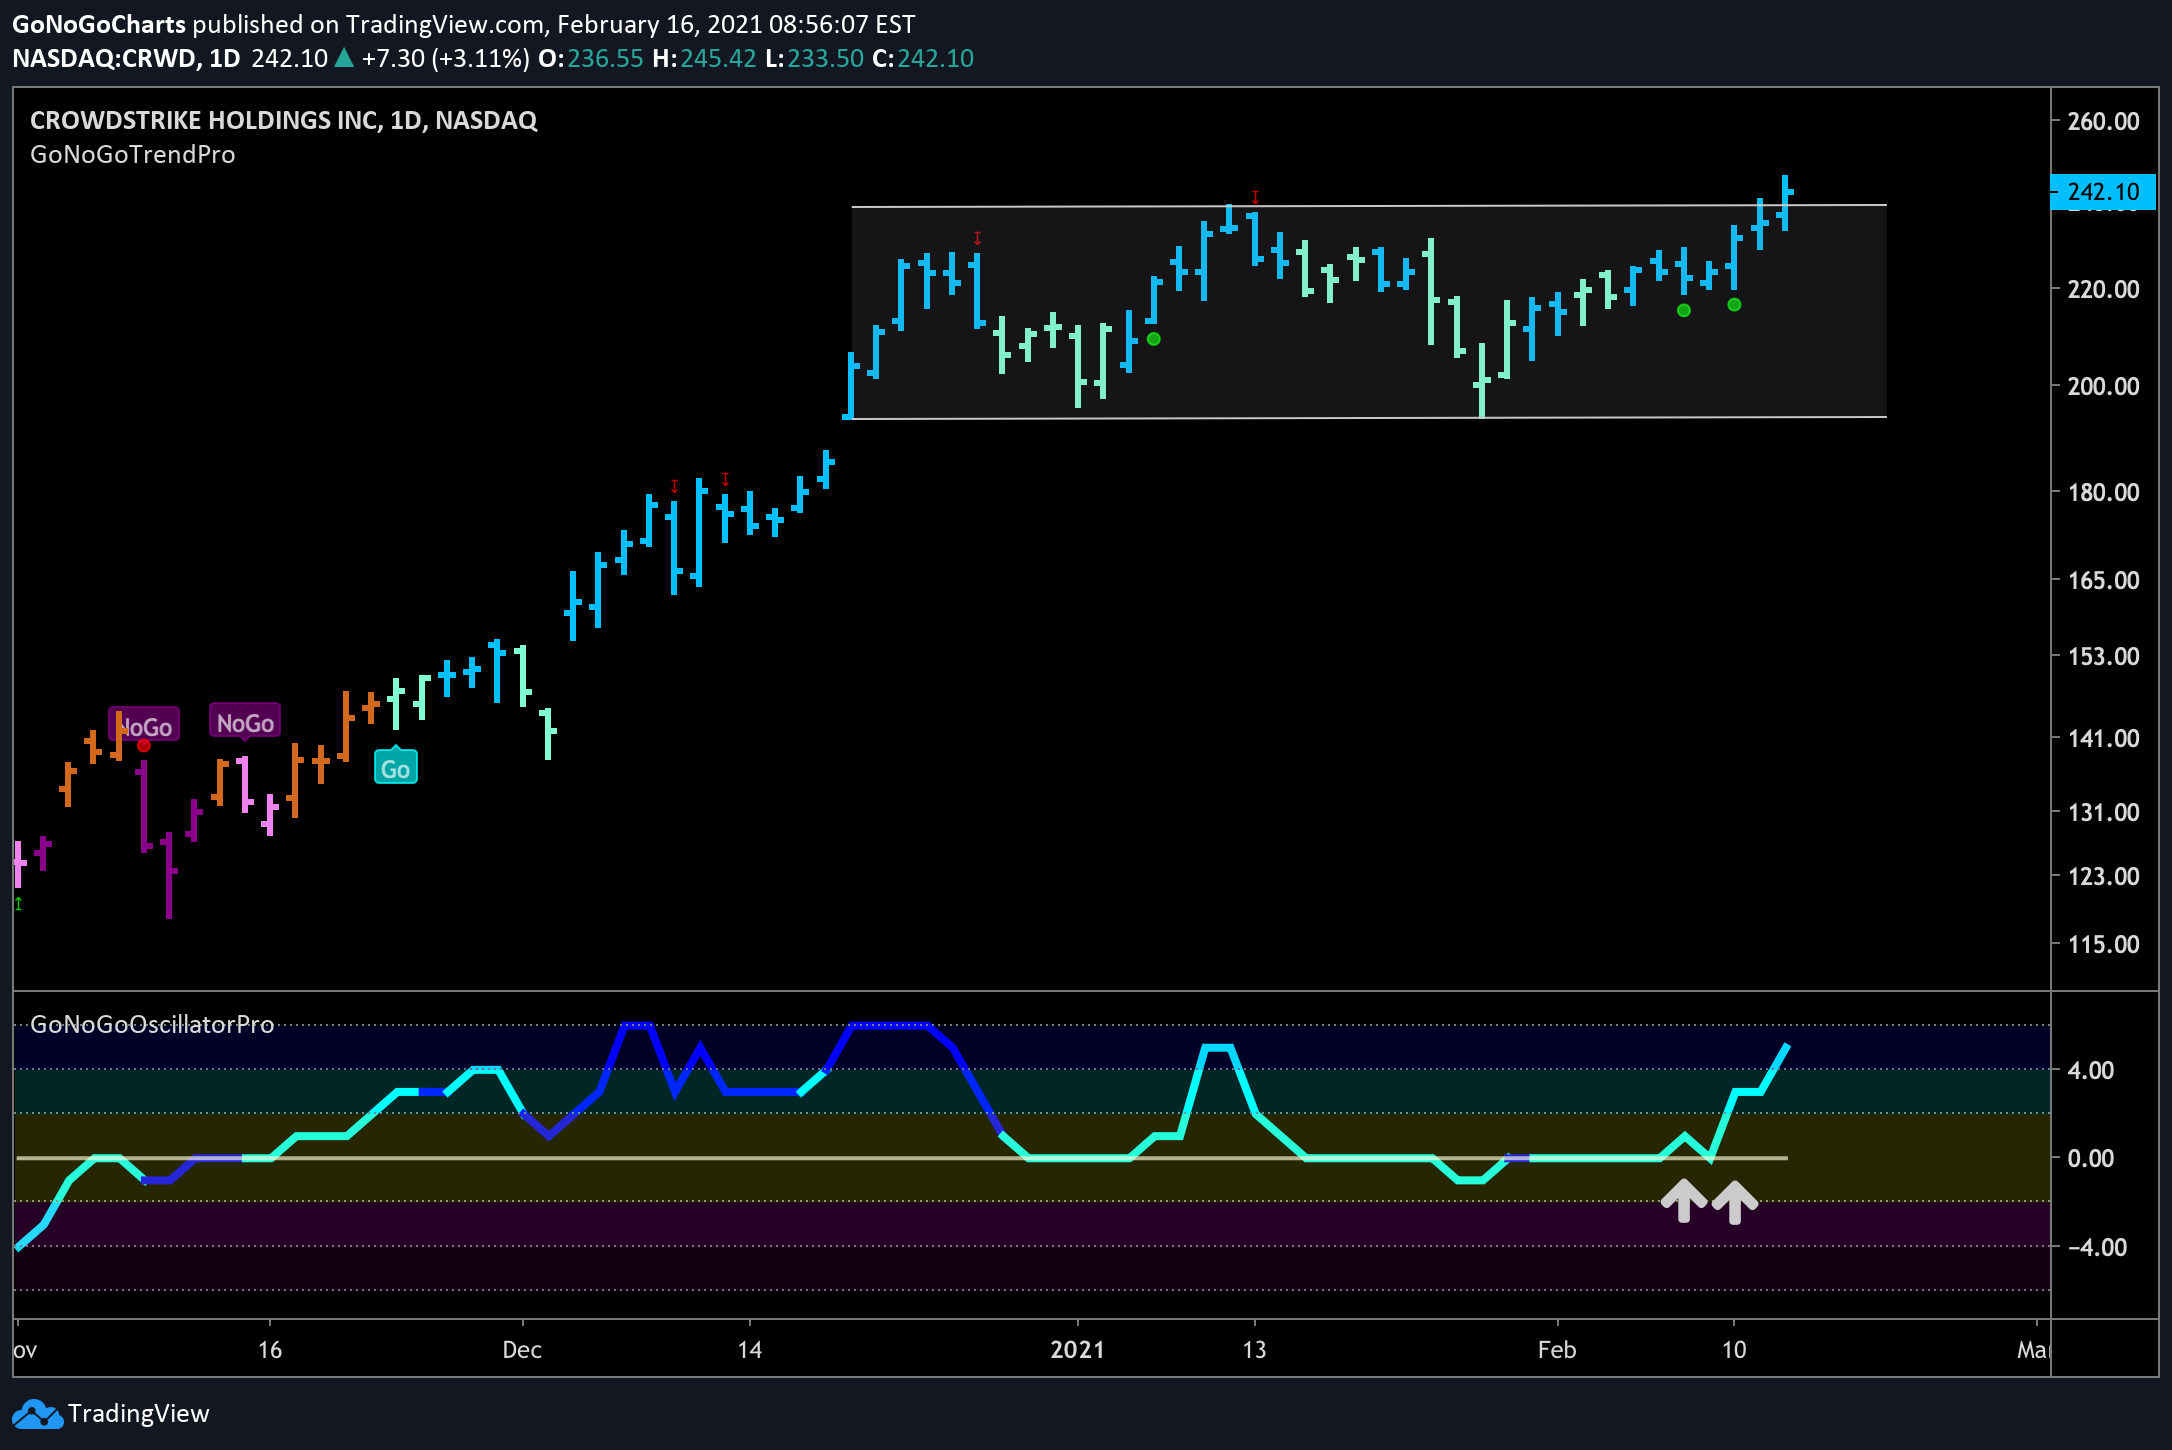This screenshot has width=2172, height=1450.
Task: Click the 13 date label on the time axis
Action: click(x=1254, y=1350)
